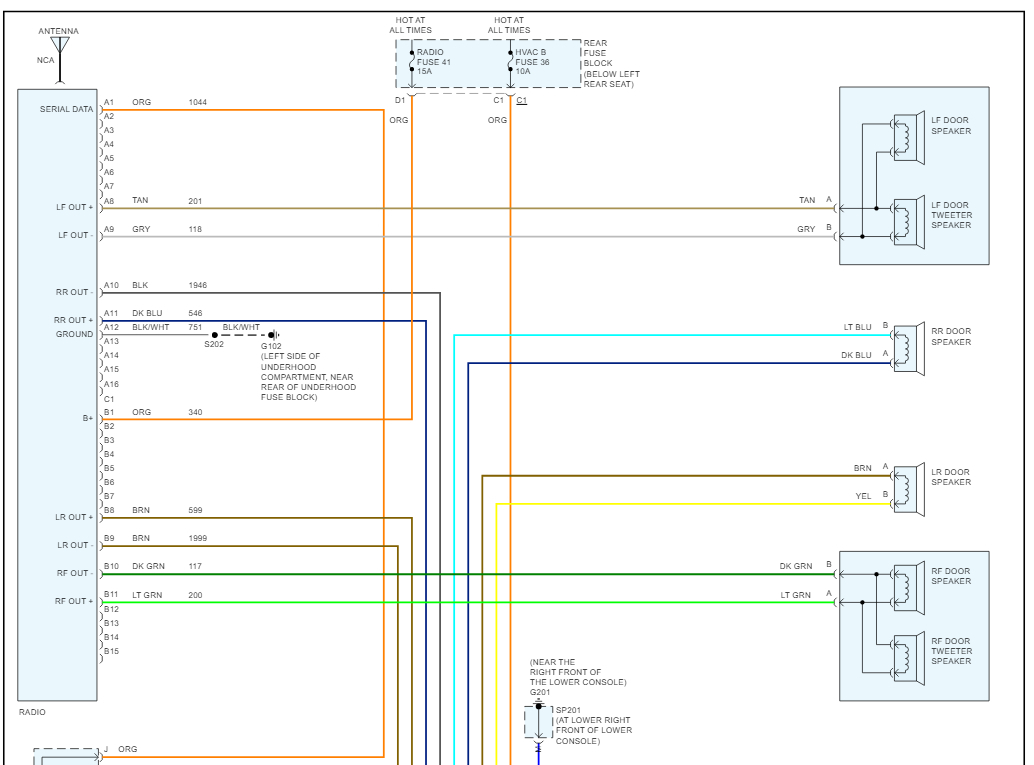Click the RR OUT + pin label
The height and width of the screenshot is (765, 1034).
[x=73, y=320]
